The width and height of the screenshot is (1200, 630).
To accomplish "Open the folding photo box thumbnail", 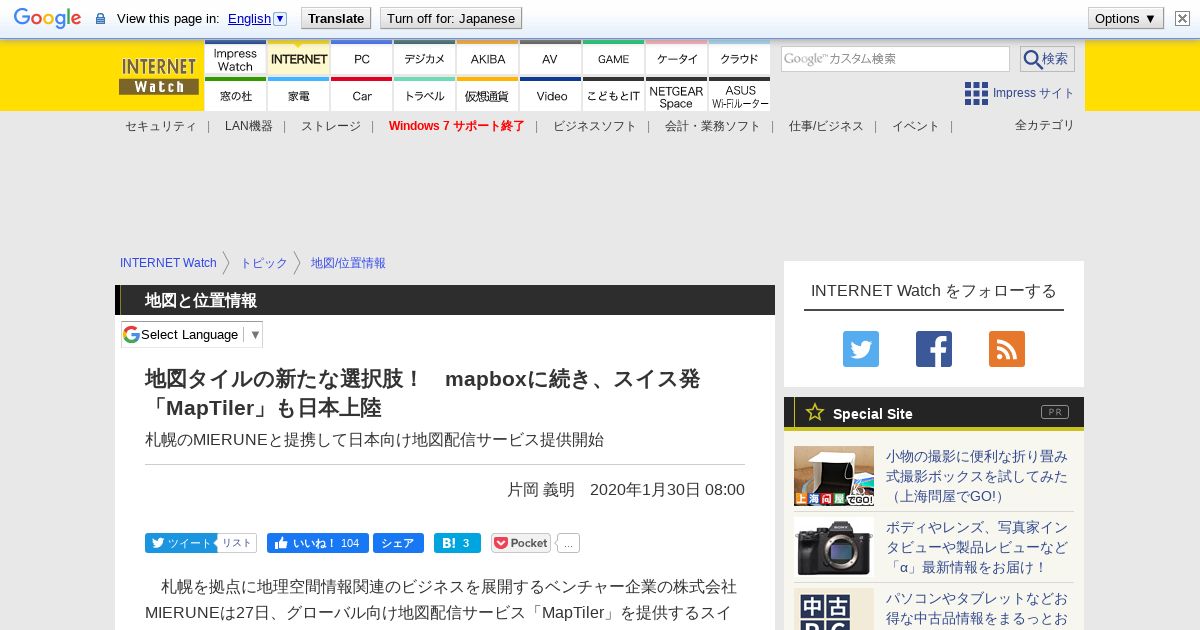I will click(x=834, y=476).
